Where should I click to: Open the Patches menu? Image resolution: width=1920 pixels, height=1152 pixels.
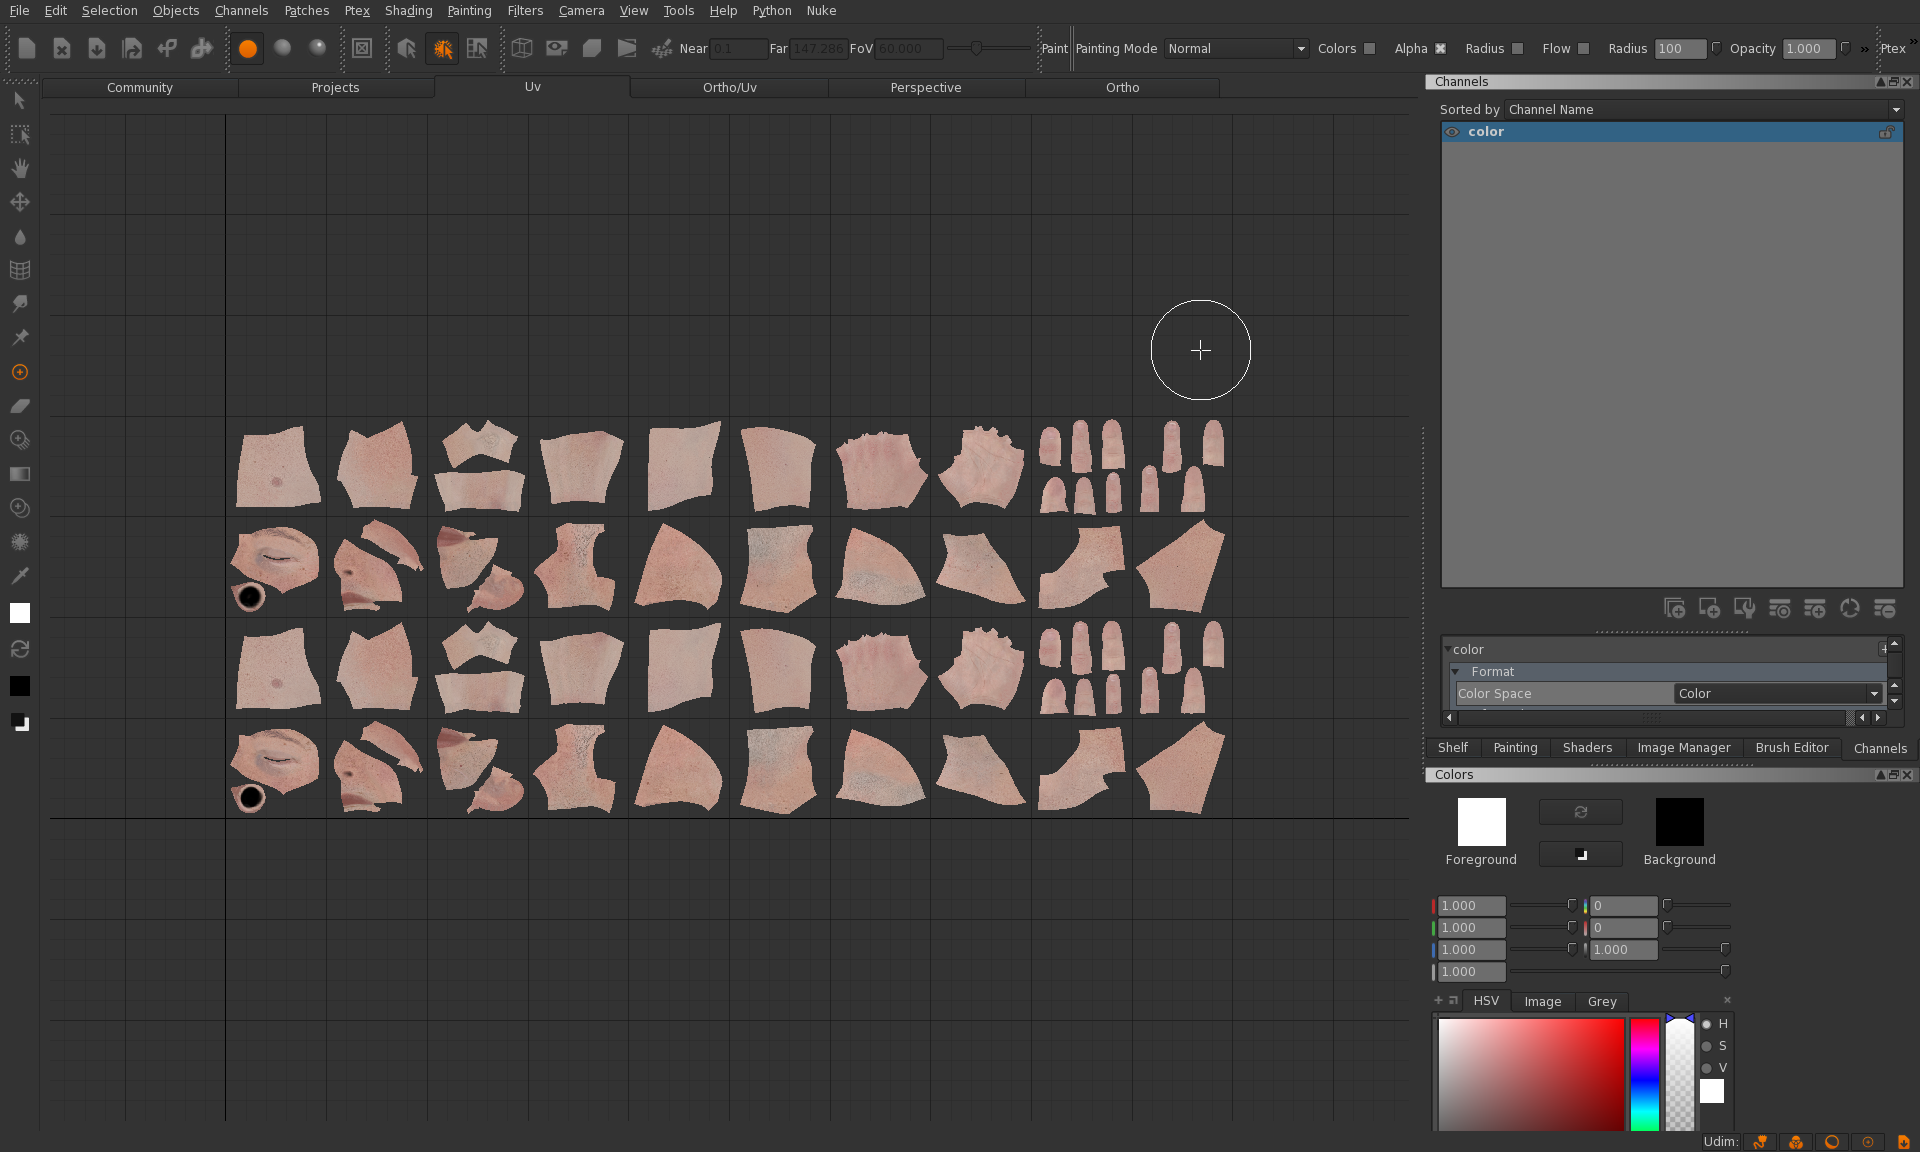[x=306, y=10]
